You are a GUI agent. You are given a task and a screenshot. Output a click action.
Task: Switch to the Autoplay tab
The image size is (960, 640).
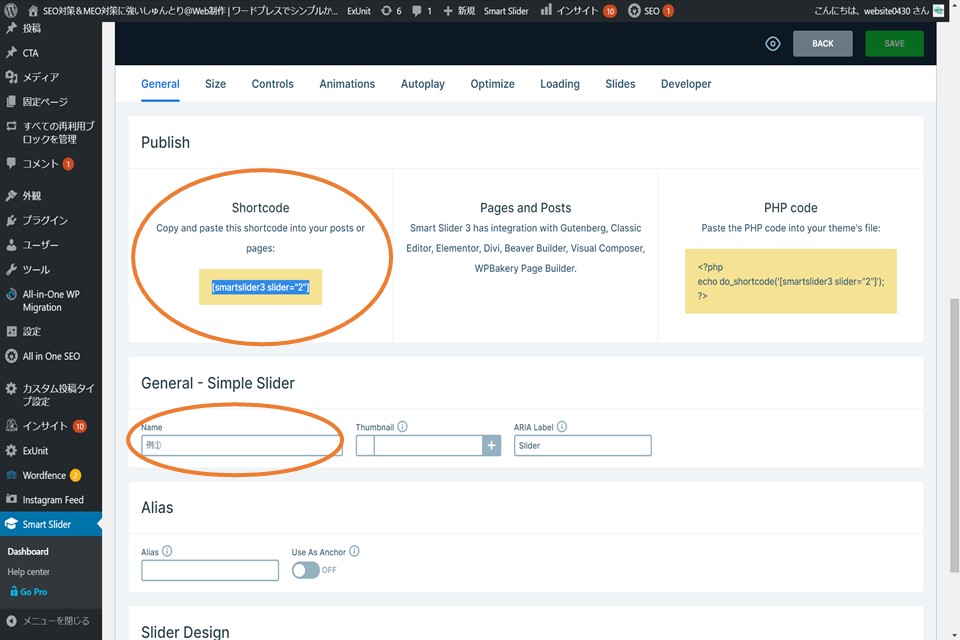click(422, 84)
